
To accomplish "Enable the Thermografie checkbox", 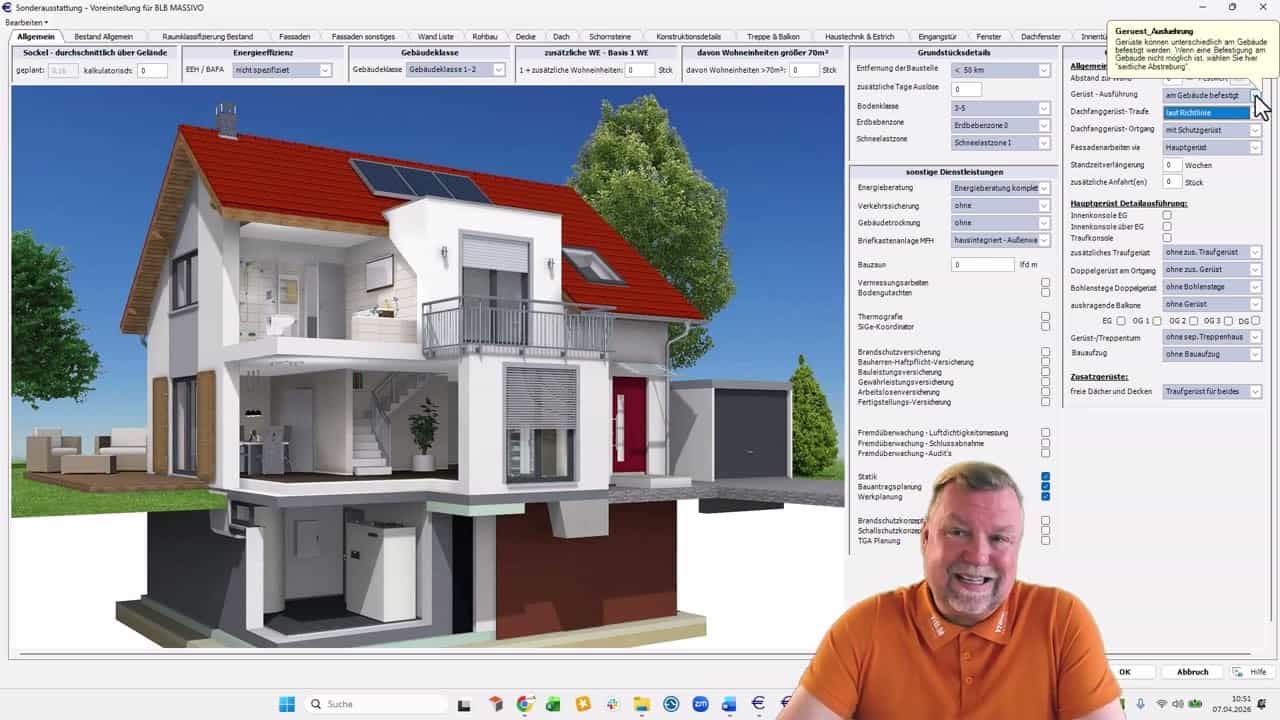I will [1045, 317].
